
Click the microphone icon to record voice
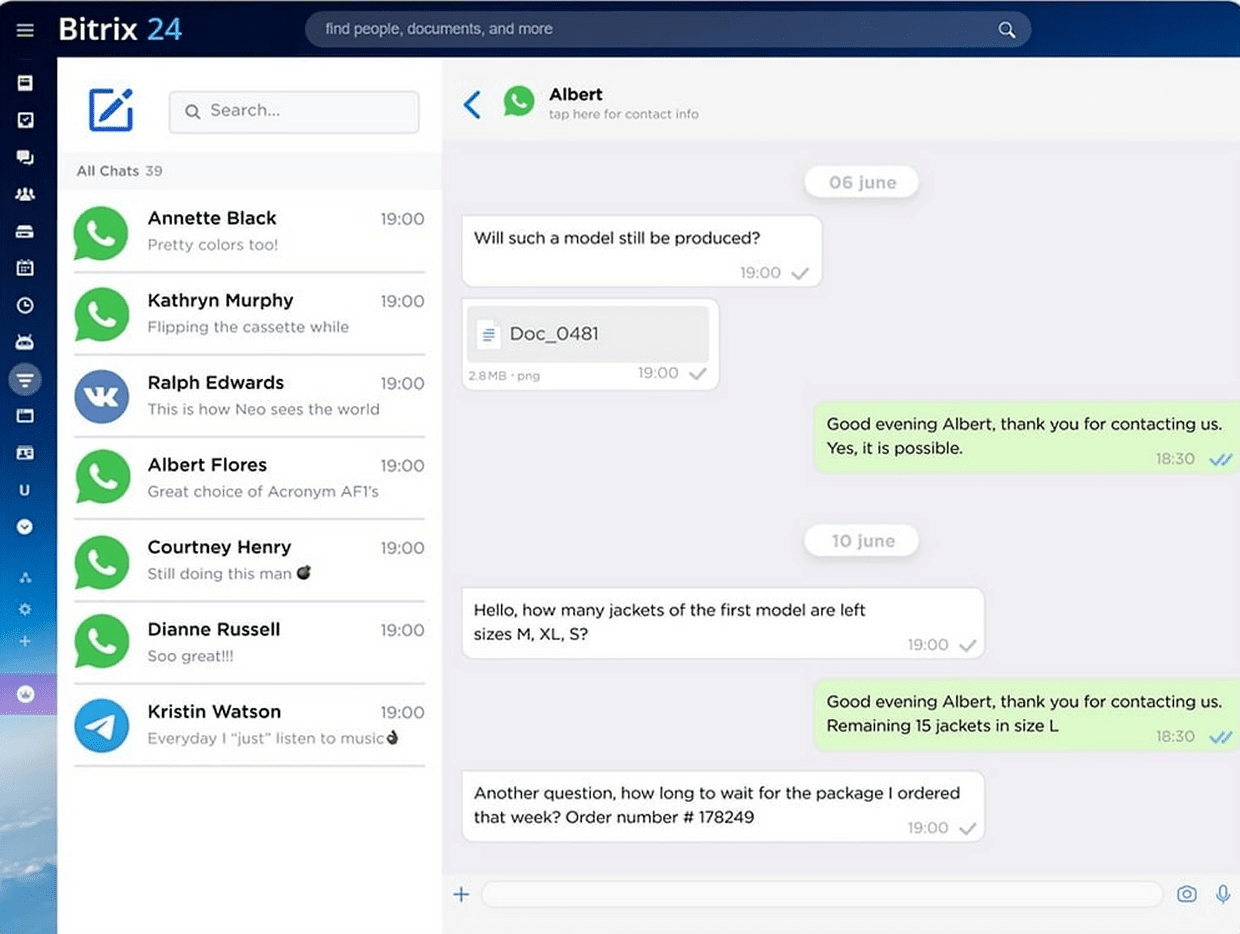click(x=1222, y=894)
